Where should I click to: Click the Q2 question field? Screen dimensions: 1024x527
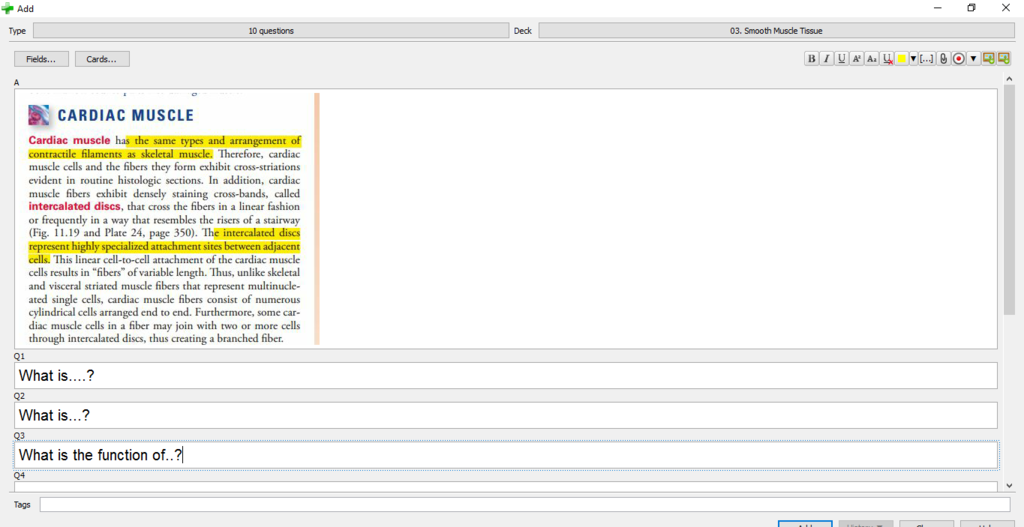point(506,415)
